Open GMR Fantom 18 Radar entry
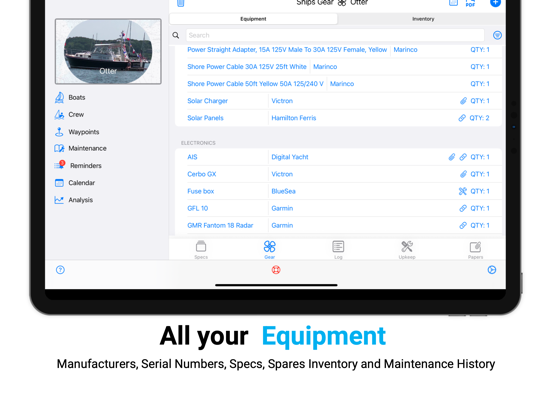The width and height of the screenshot is (552, 414). [338, 225]
